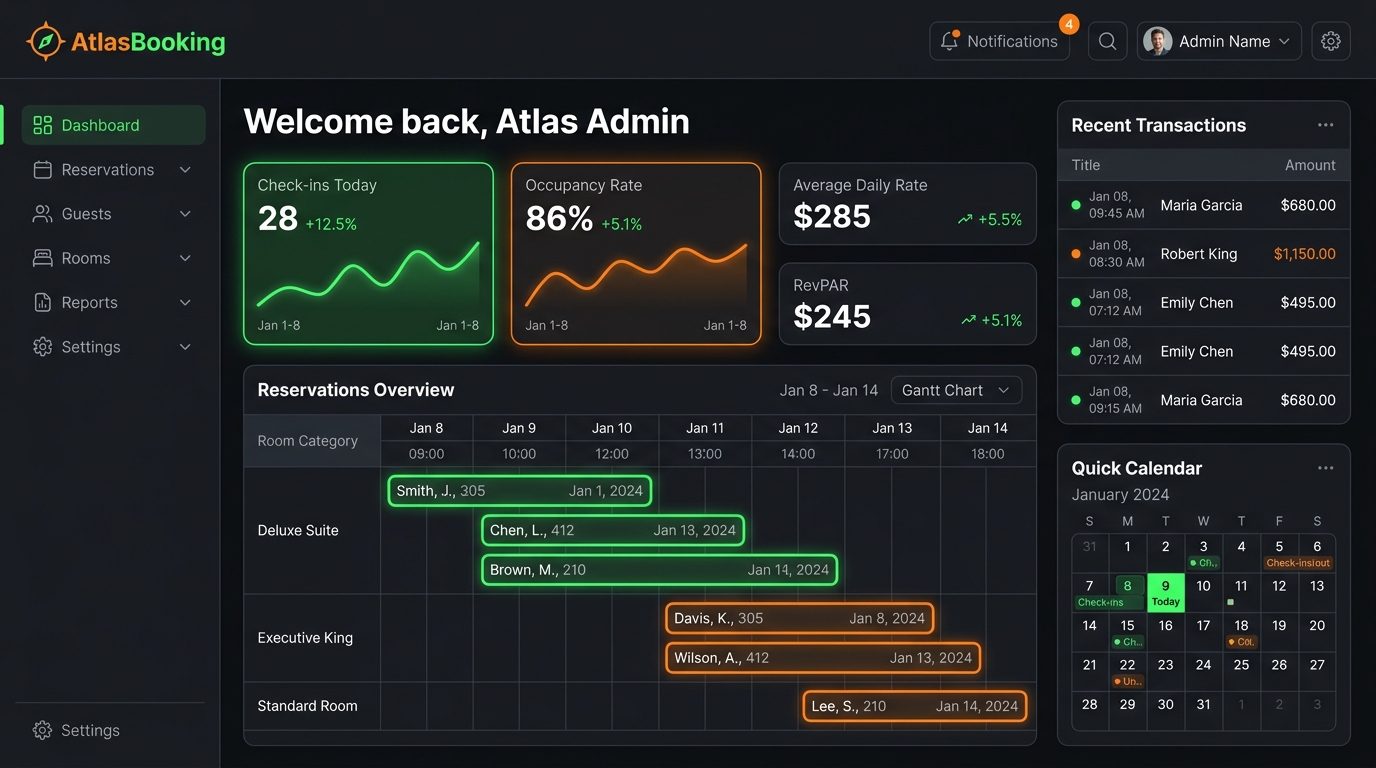This screenshot has width=1376, height=768.
Task: Select the Davis, K., 305 reservation bar
Action: [x=800, y=618]
